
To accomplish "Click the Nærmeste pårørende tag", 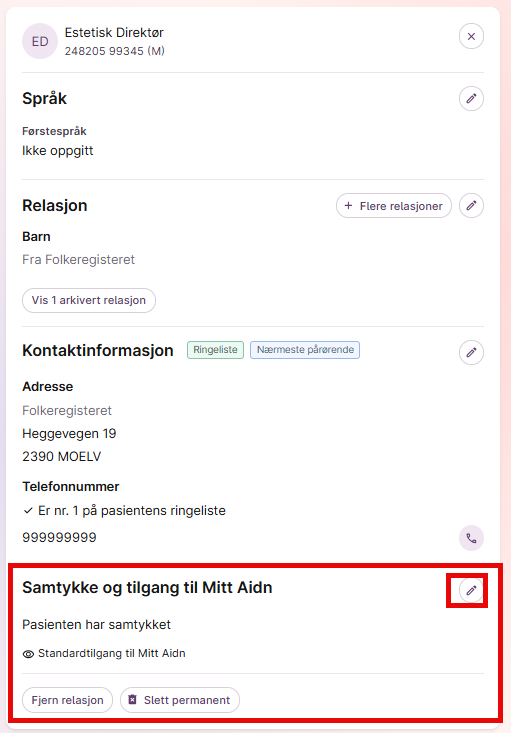I will pos(305,350).
